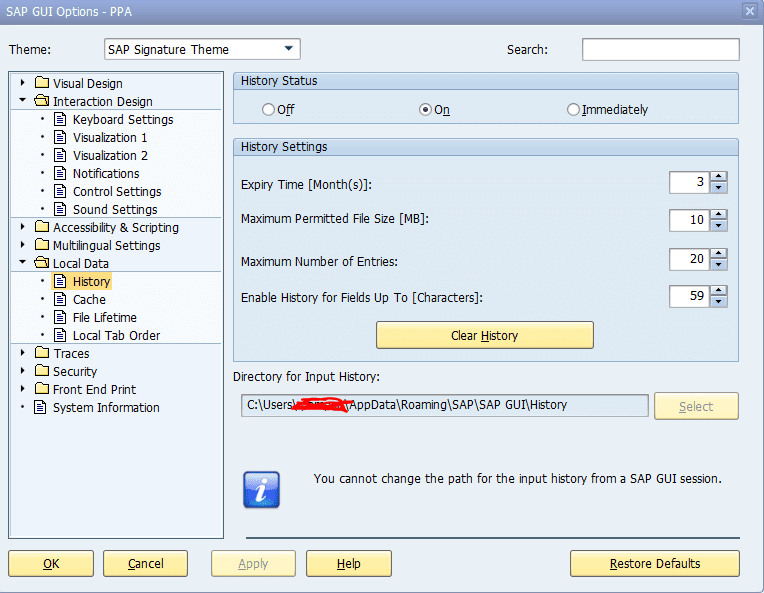This screenshot has width=764, height=593.
Task: Click the History page icon
Action: (60, 281)
